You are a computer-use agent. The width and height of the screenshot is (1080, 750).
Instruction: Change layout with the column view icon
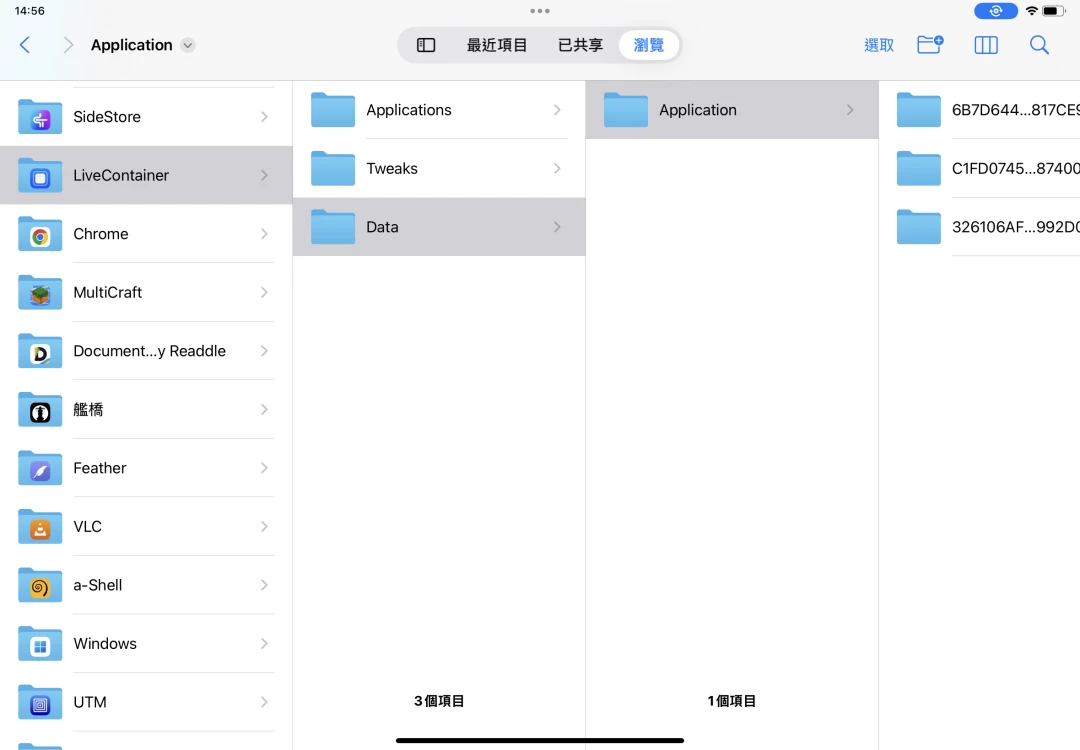(x=986, y=45)
